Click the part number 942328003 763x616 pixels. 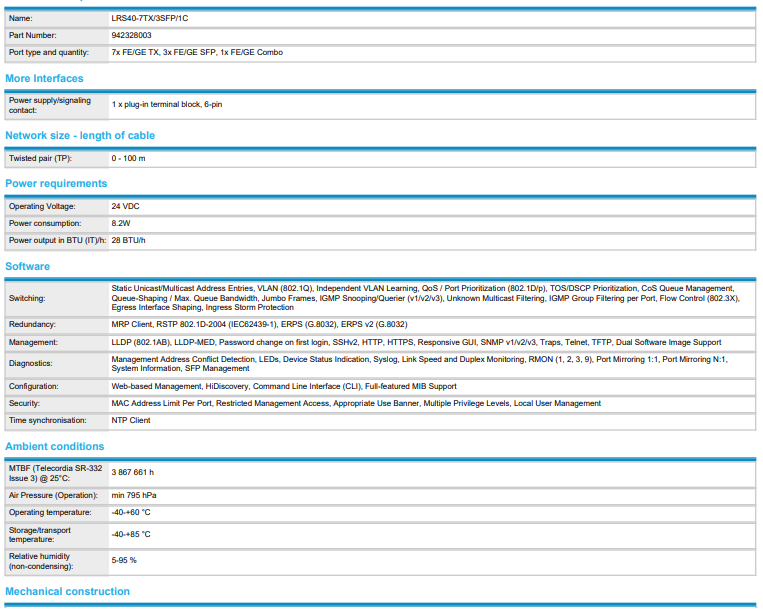[x=131, y=36]
